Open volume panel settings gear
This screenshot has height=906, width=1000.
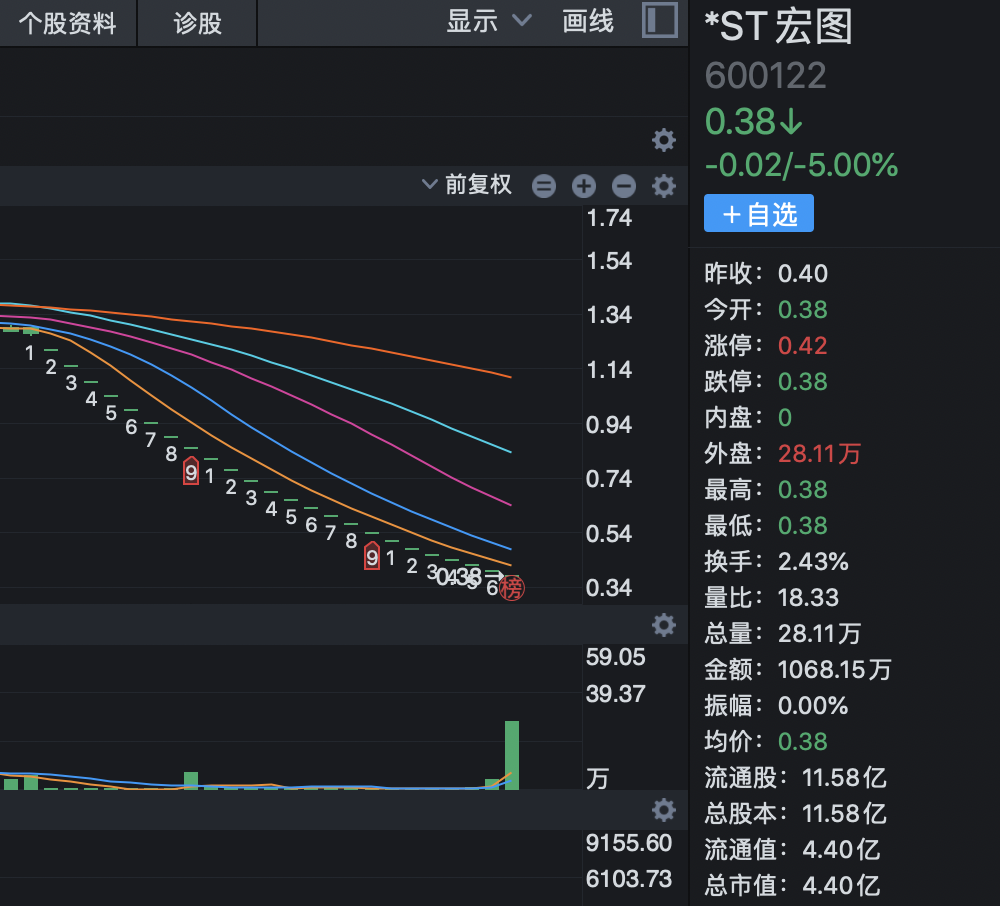(x=664, y=625)
